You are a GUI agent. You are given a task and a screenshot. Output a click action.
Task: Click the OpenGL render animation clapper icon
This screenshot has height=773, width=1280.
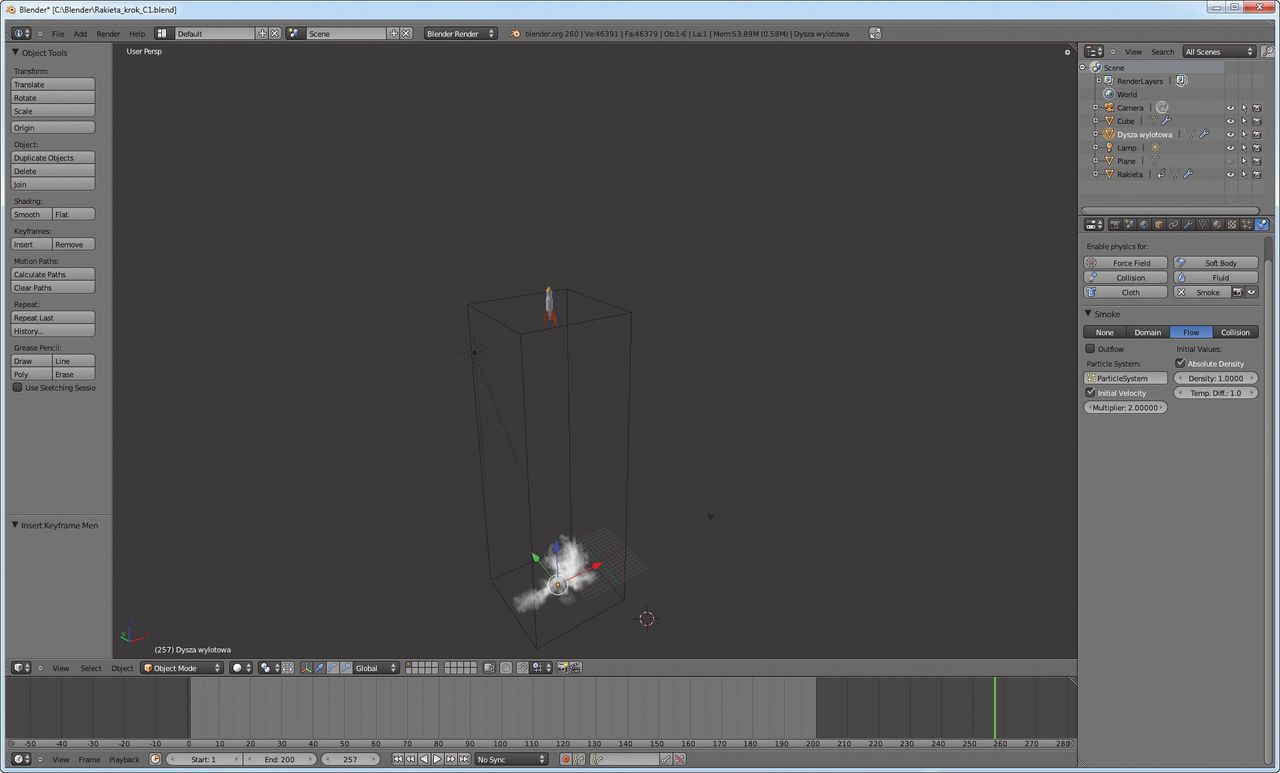575,667
